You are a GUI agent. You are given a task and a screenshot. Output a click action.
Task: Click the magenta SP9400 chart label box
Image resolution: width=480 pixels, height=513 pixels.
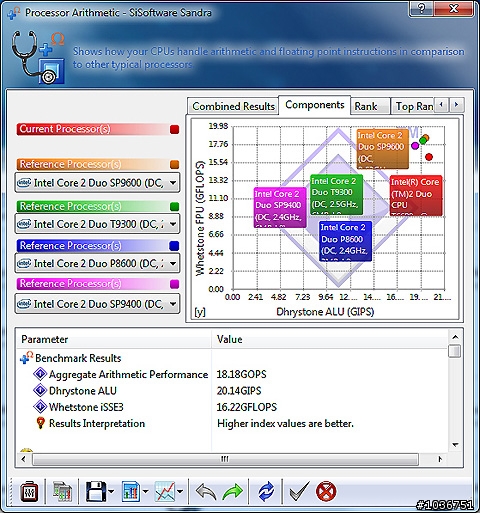[x=280, y=207]
